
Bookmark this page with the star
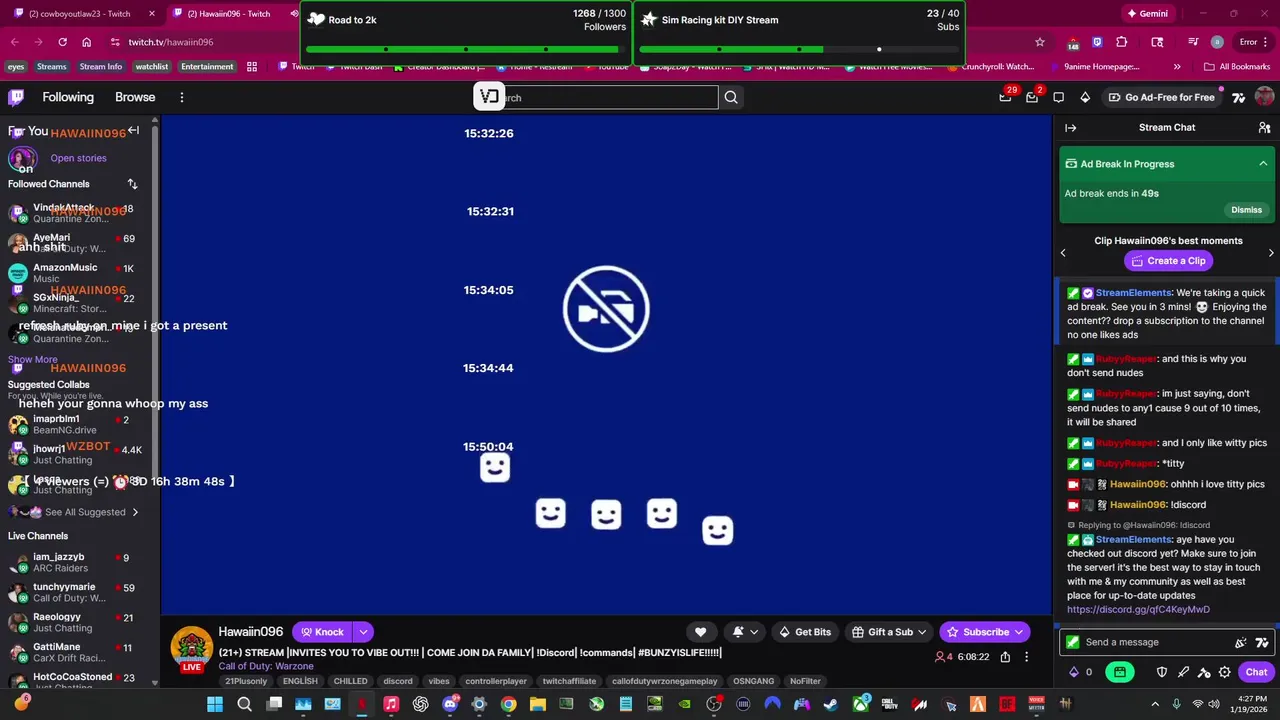1040,42
